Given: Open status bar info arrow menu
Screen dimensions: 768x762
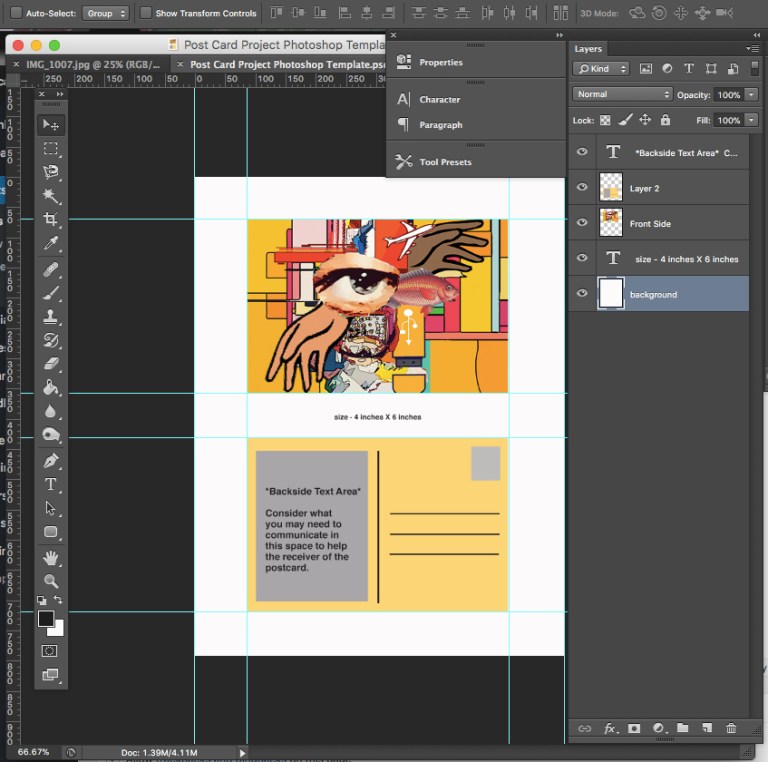Looking at the screenshot, I should (242, 753).
